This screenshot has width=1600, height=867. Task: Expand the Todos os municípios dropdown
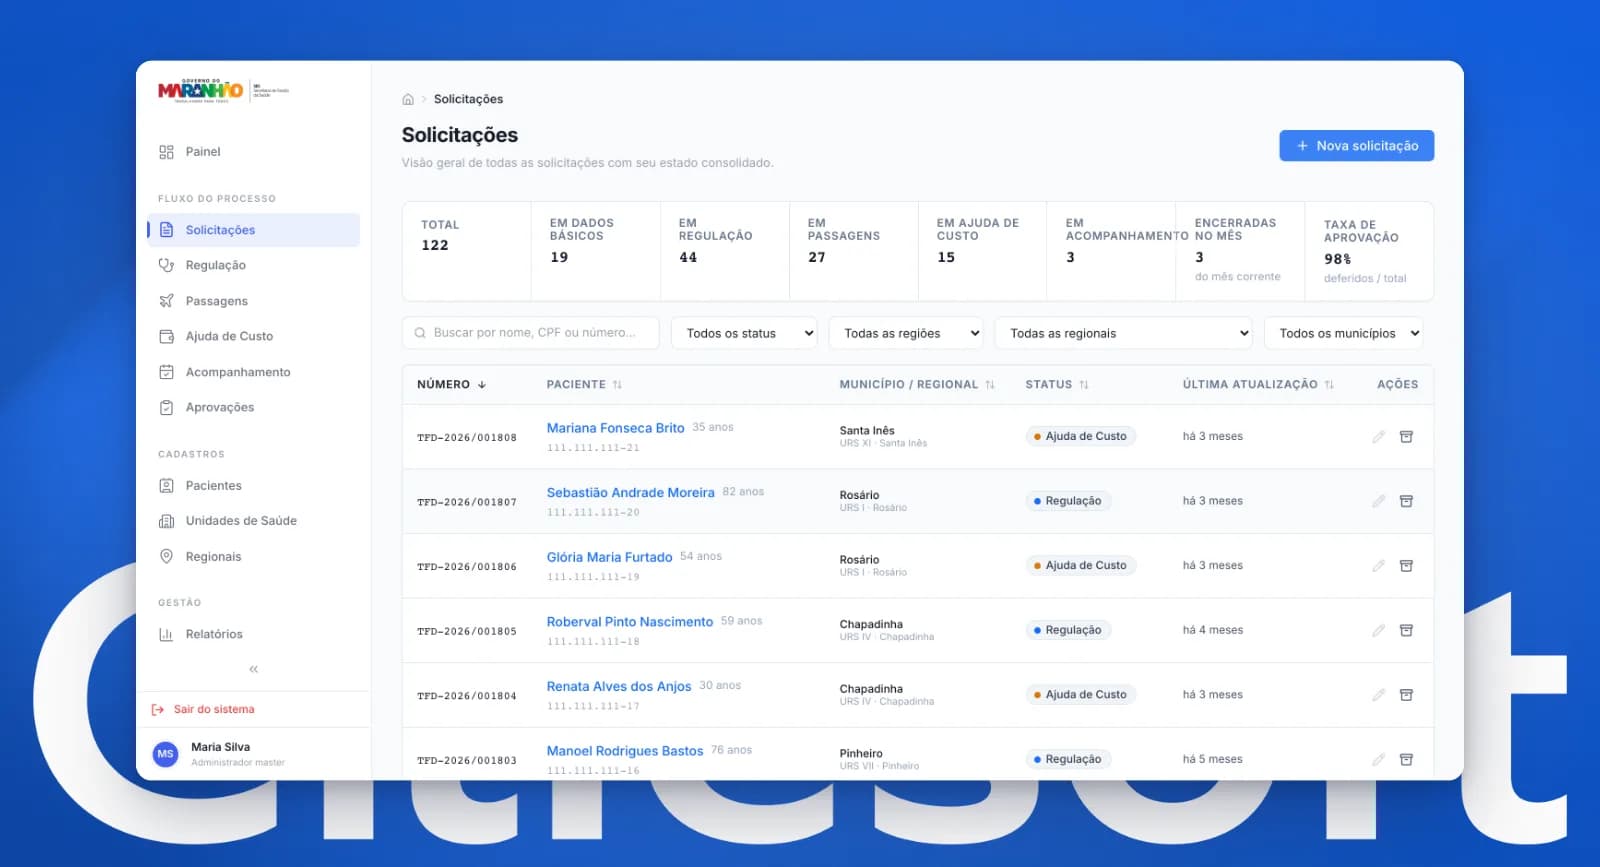pyautogui.click(x=1344, y=333)
